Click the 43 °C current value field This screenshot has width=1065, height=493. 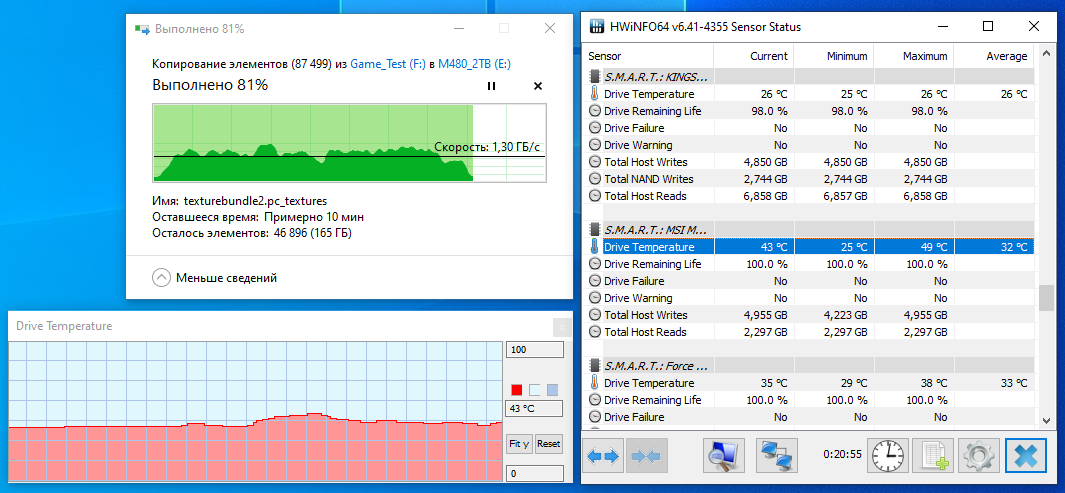click(x=535, y=409)
